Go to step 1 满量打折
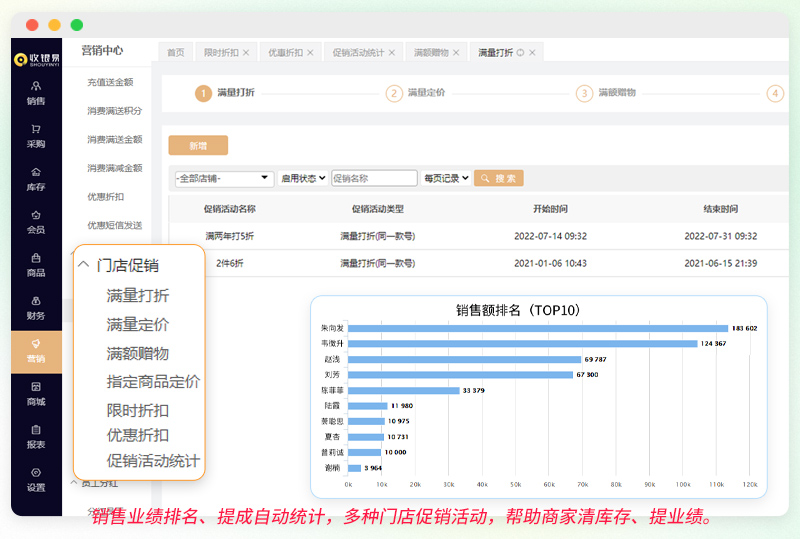Viewport: 800px width, 539px height. pos(225,93)
